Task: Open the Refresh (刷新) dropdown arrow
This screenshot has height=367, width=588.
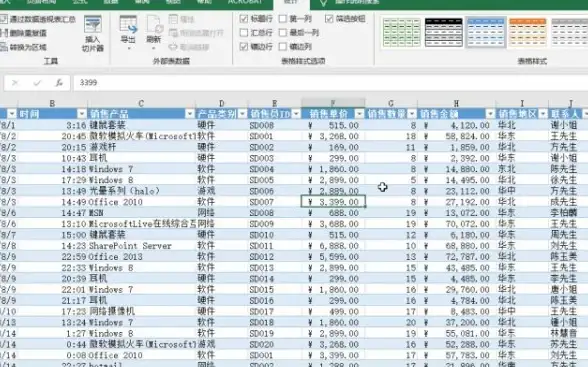Action: [154, 48]
